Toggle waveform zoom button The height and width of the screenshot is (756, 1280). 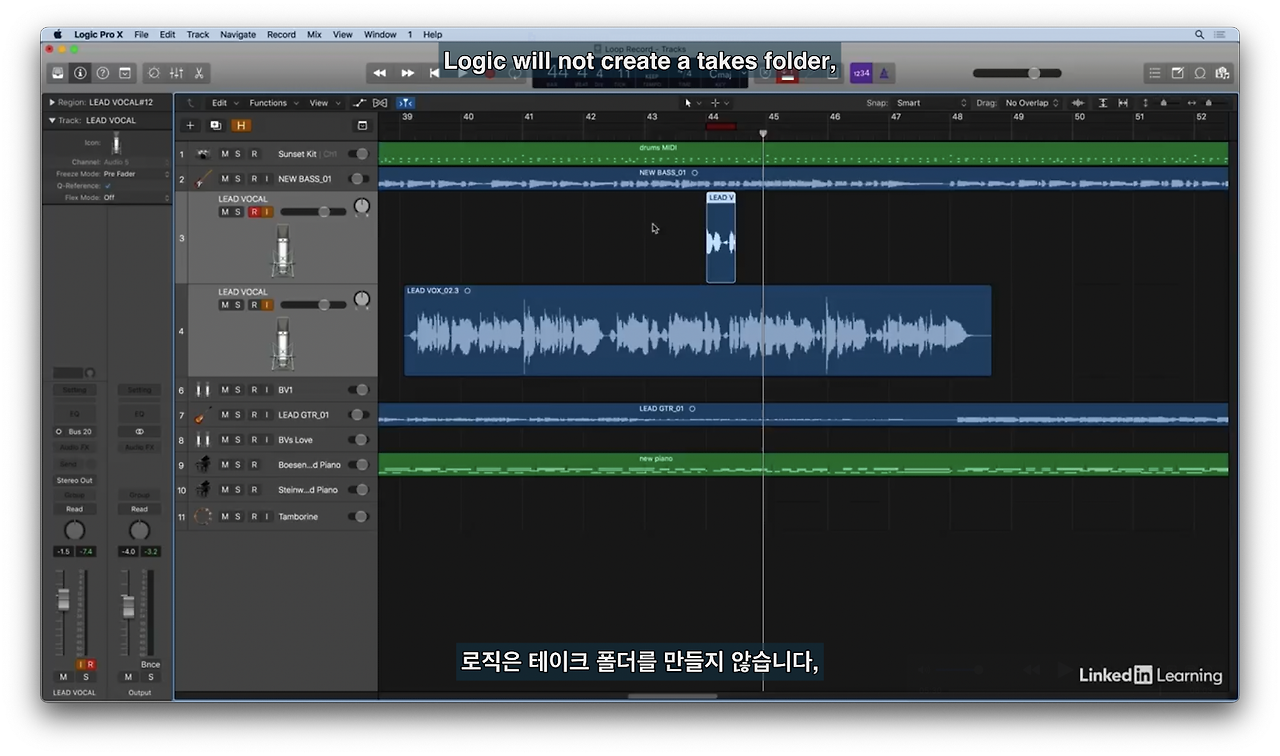tap(1078, 103)
